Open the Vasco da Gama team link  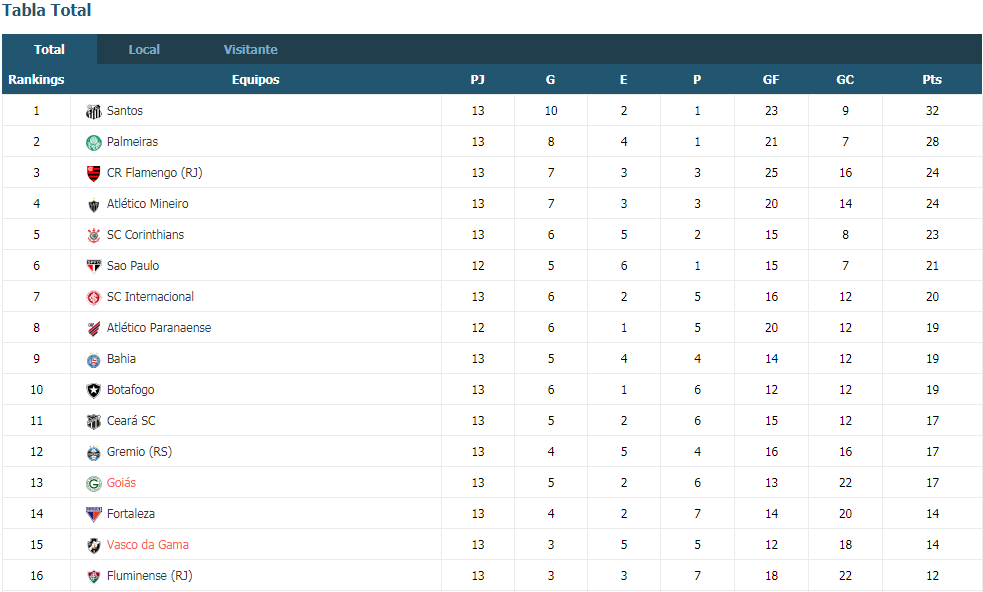point(147,545)
